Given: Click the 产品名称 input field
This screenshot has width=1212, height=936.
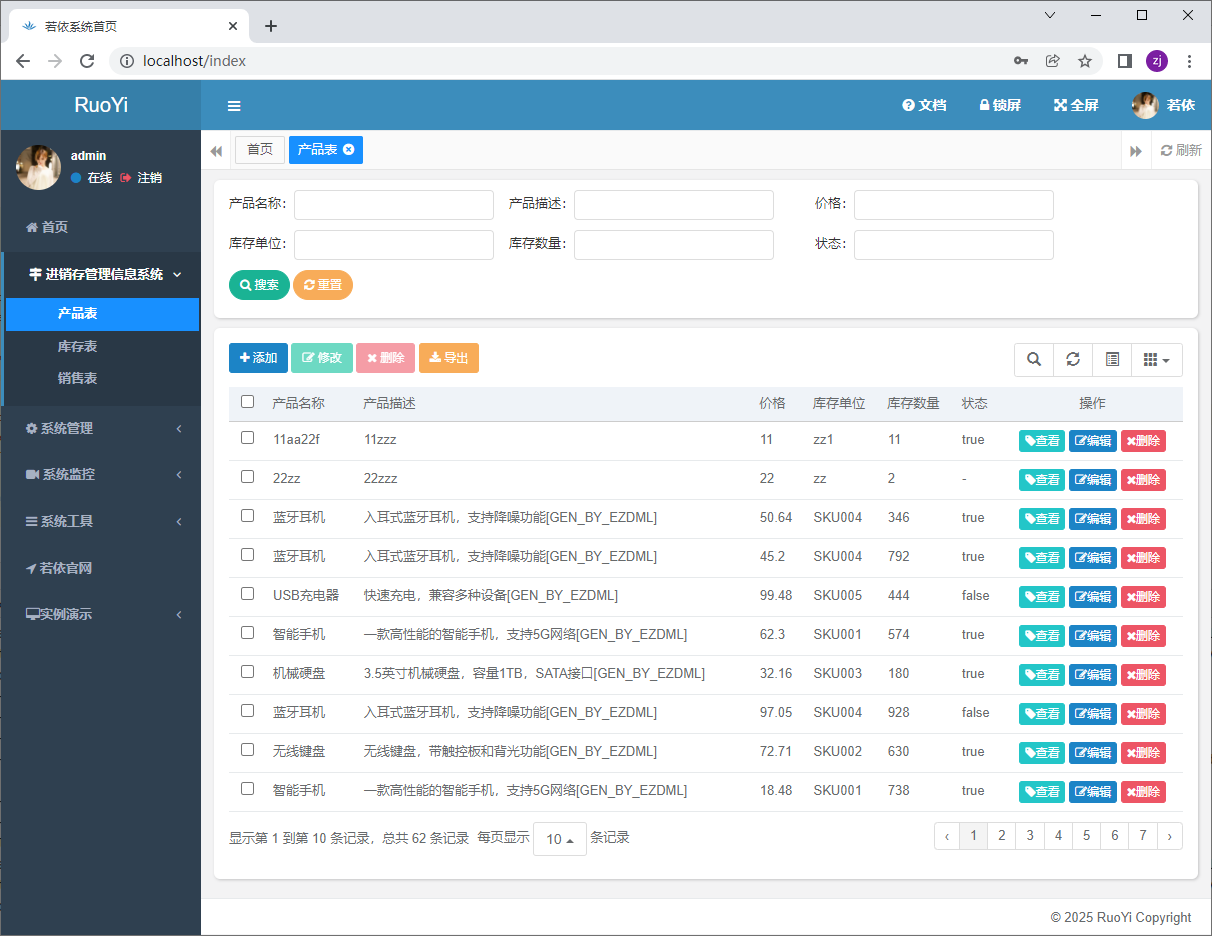Looking at the screenshot, I should tap(394, 205).
